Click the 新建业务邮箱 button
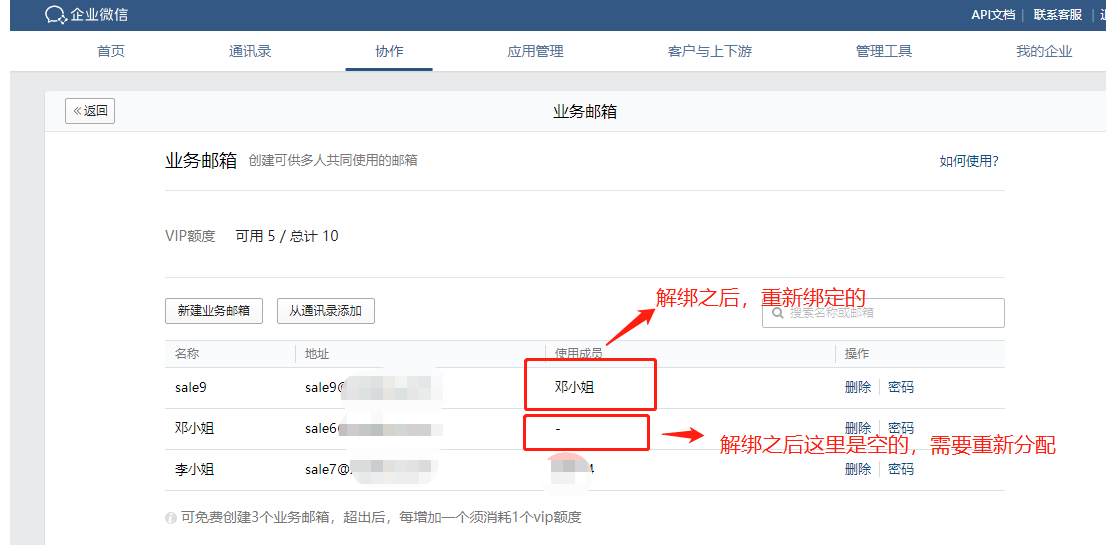 tap(214, 311)
